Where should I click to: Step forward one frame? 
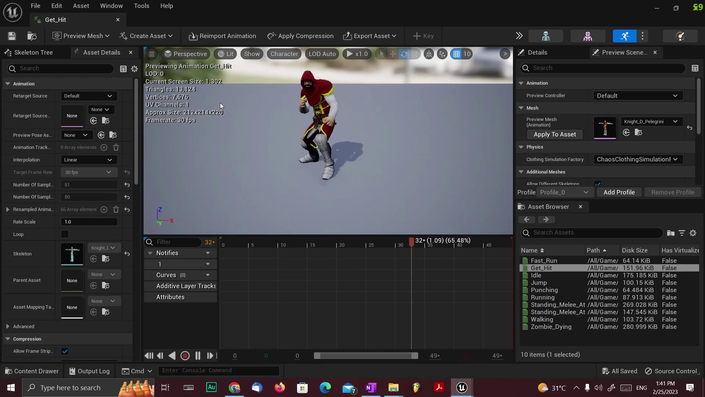pos(210,356)
